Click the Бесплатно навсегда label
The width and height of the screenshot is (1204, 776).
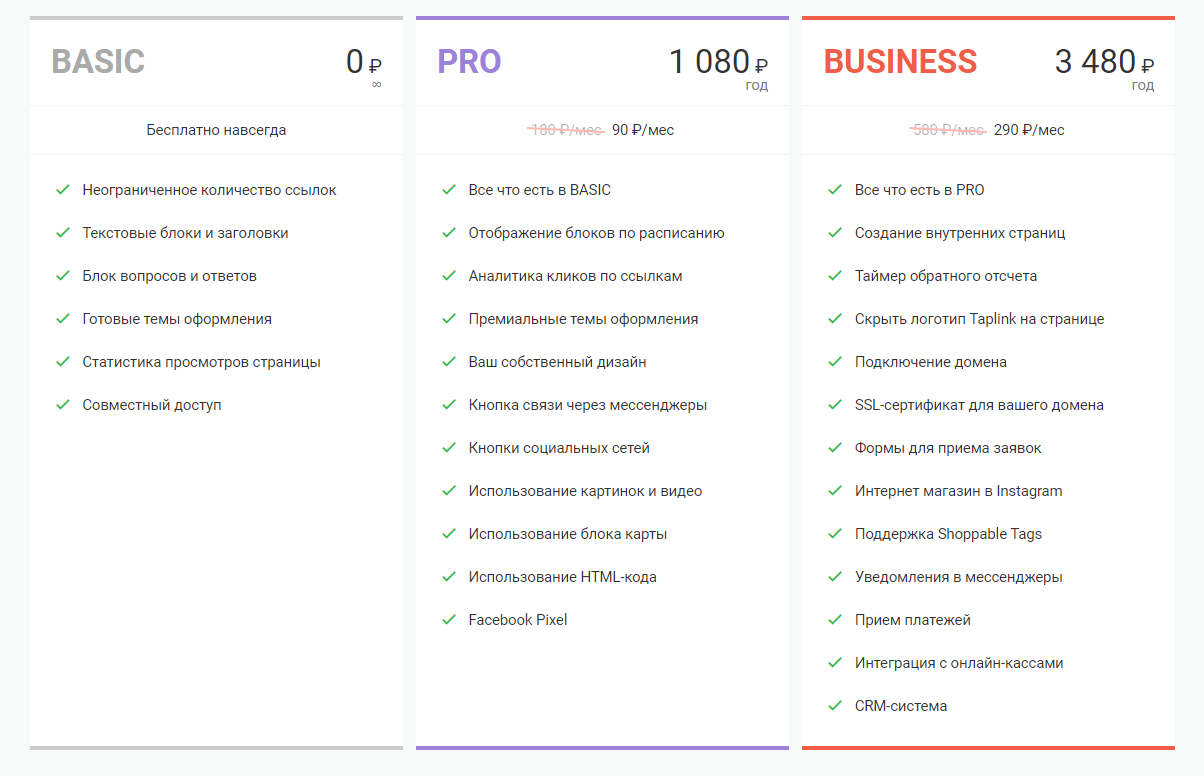[x=216, y=130]
